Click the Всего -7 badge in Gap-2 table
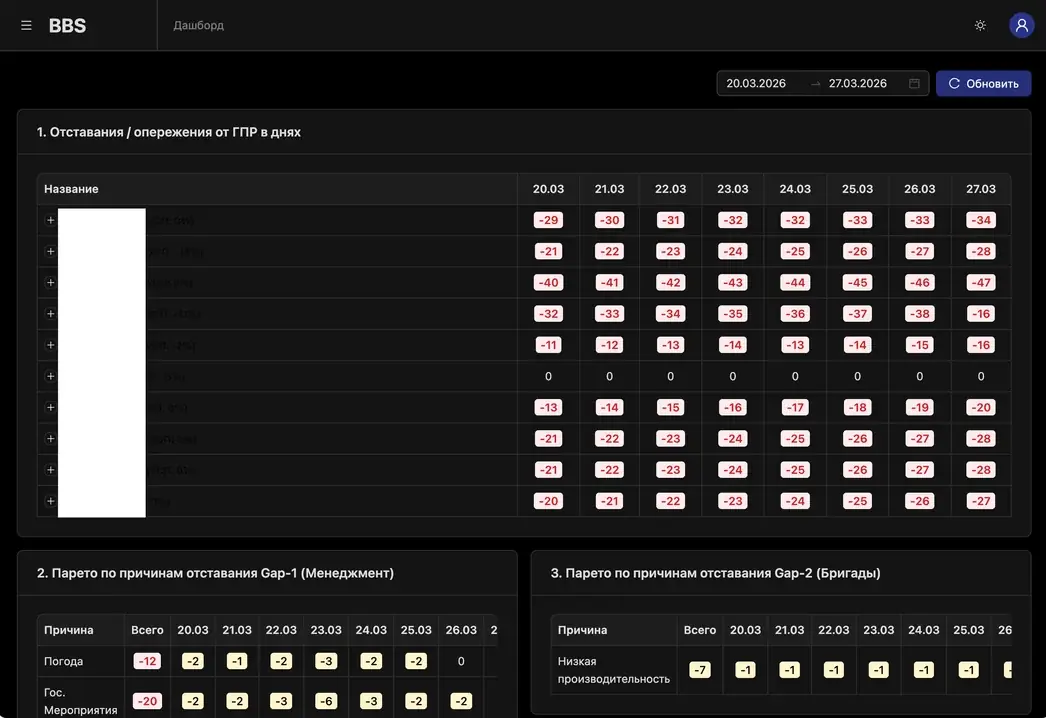Viewport: 1046px width, 718px height. 699,669
